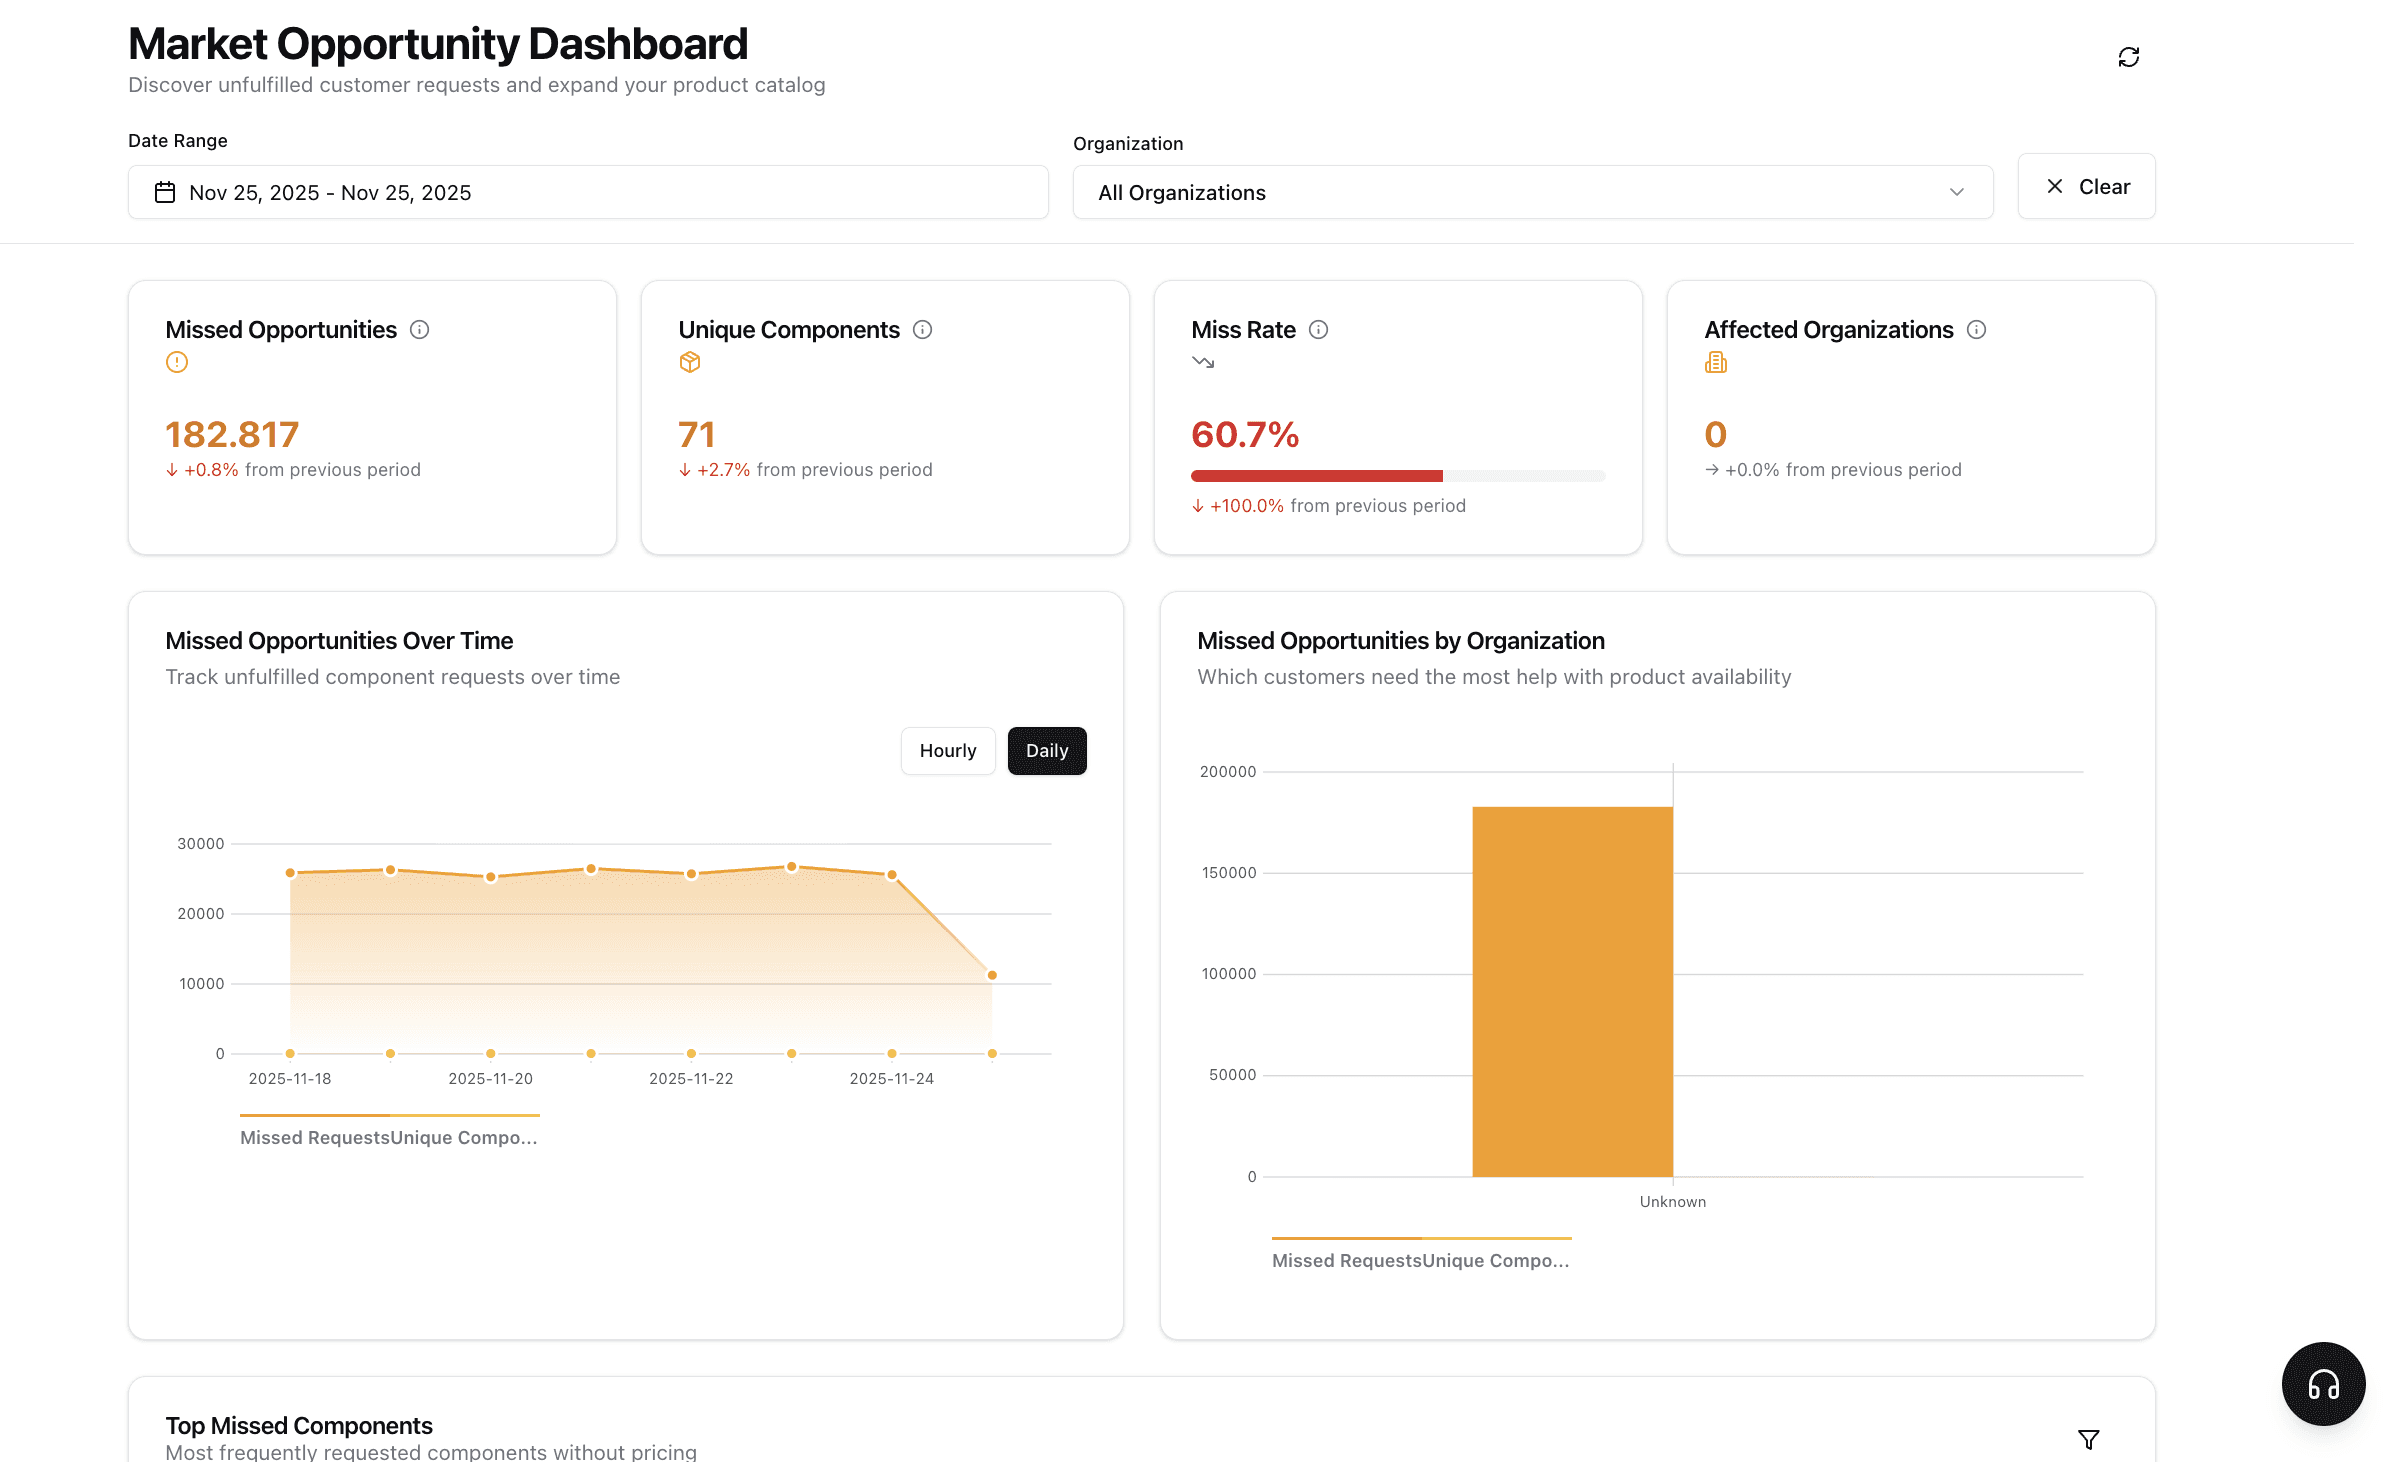This screenshot has width=2390, height=1462.
Task: Click the 2025-11-18 data point on line
Action: (x=290, y=873)
